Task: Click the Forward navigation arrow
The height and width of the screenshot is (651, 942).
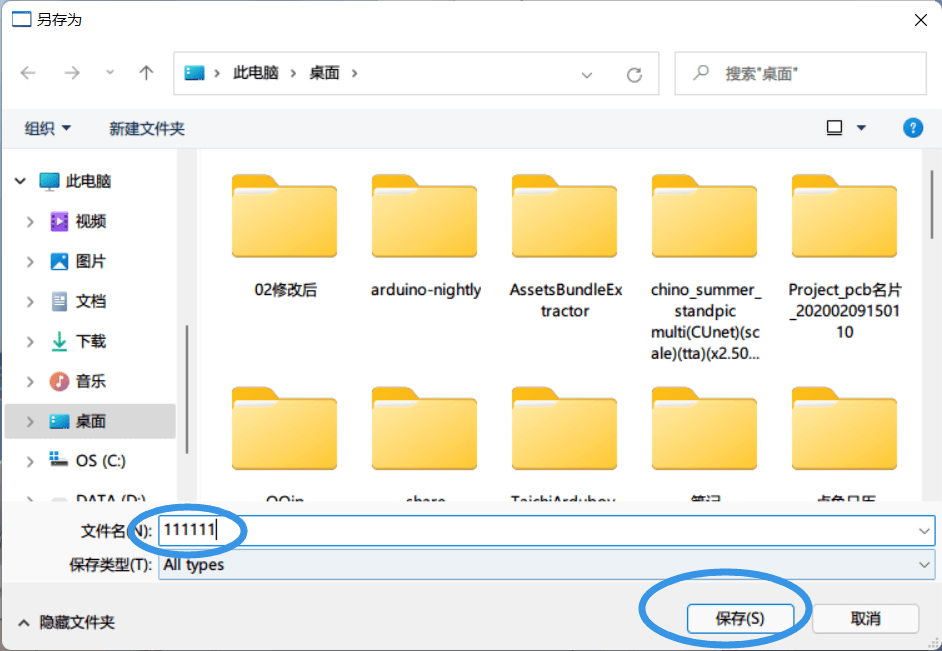Action: 71,73
